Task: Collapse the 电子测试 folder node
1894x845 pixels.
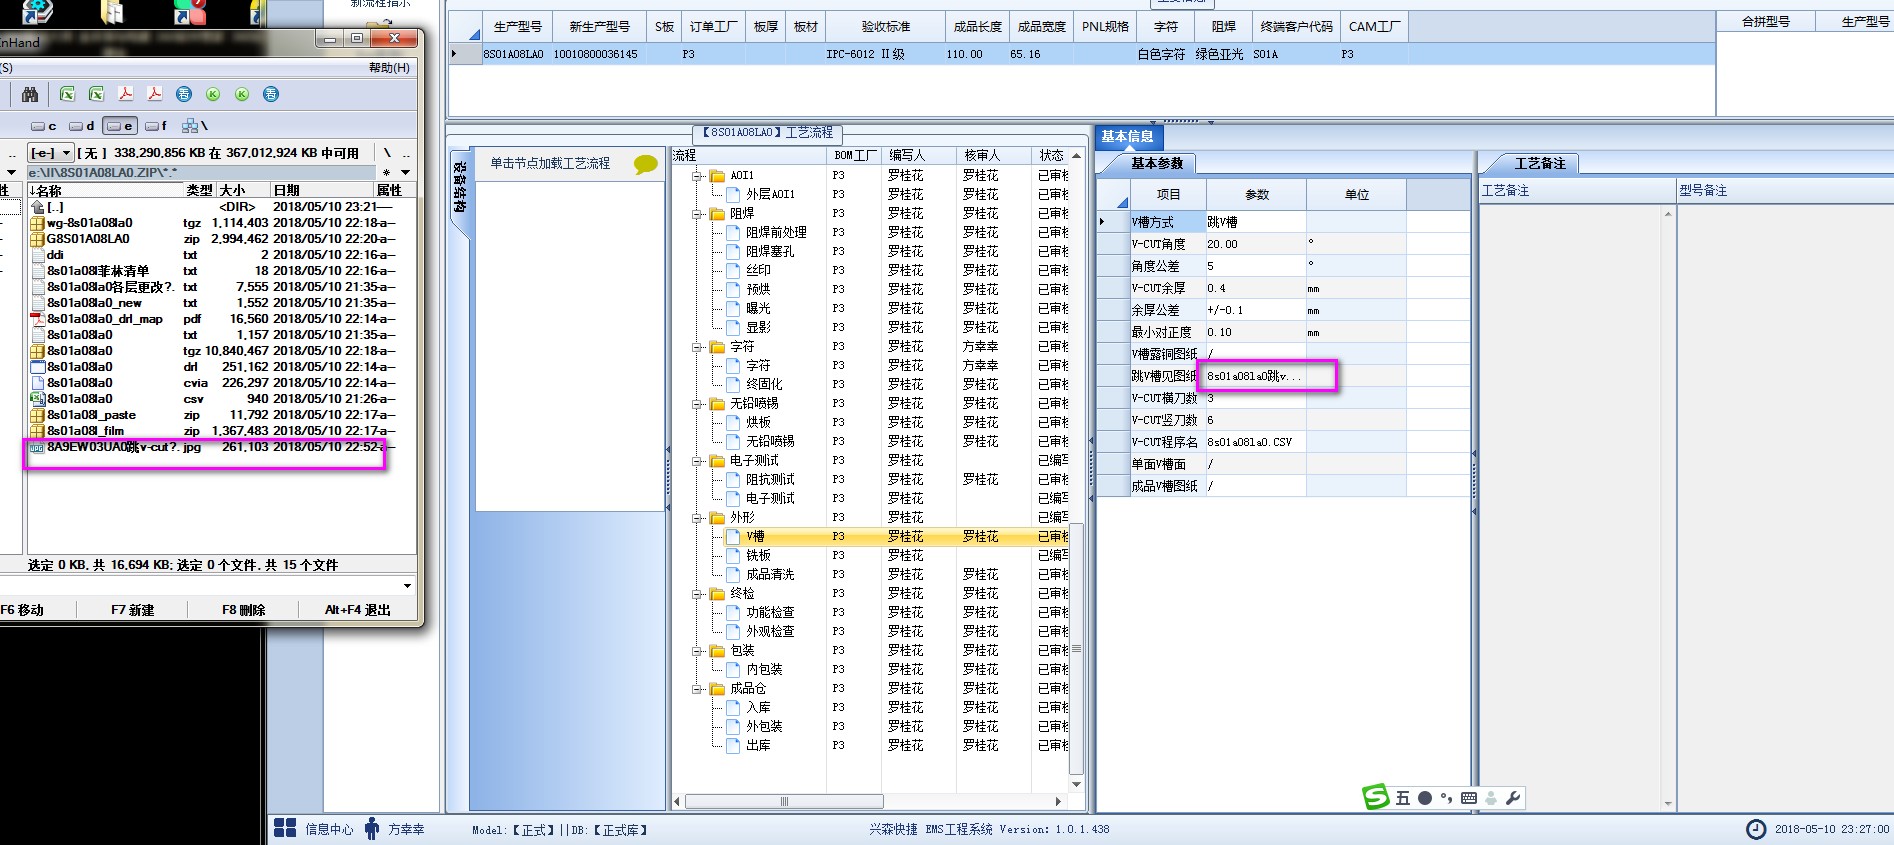Action: pyautogui.click(x=697, y=461)
